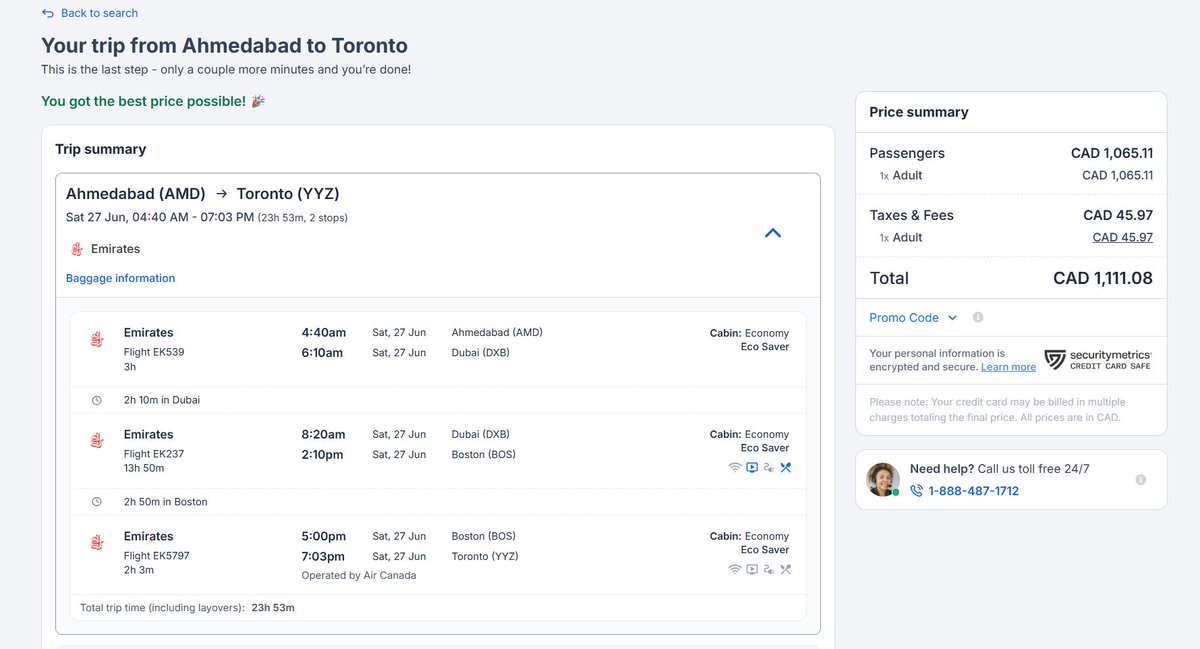Click the 'Trip summary' section heading
1200x649 pixels.
point(101,149)
